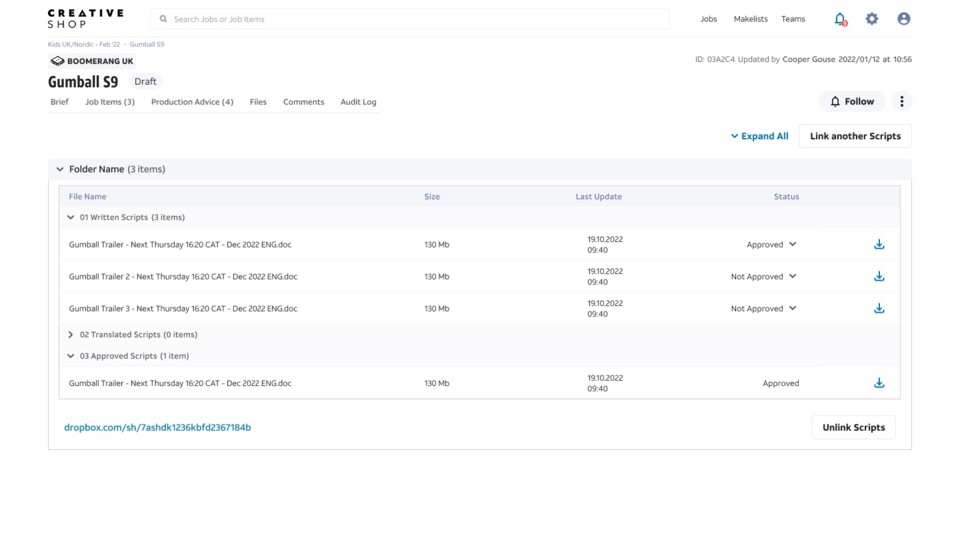Viewport: 960px width, 540px height.
Task: Open the Job Items (3) tab
Action: [110, 102]
